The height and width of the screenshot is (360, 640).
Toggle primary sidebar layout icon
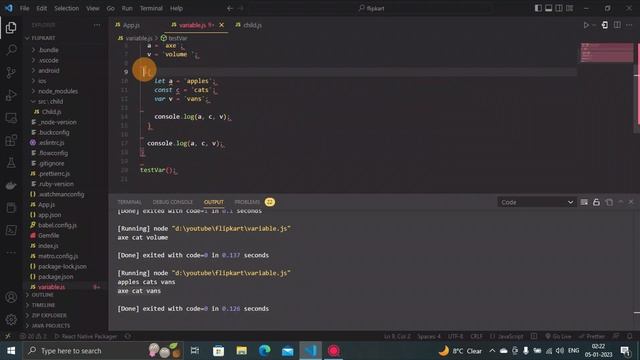pyautogui.click(x=538, y=8)
